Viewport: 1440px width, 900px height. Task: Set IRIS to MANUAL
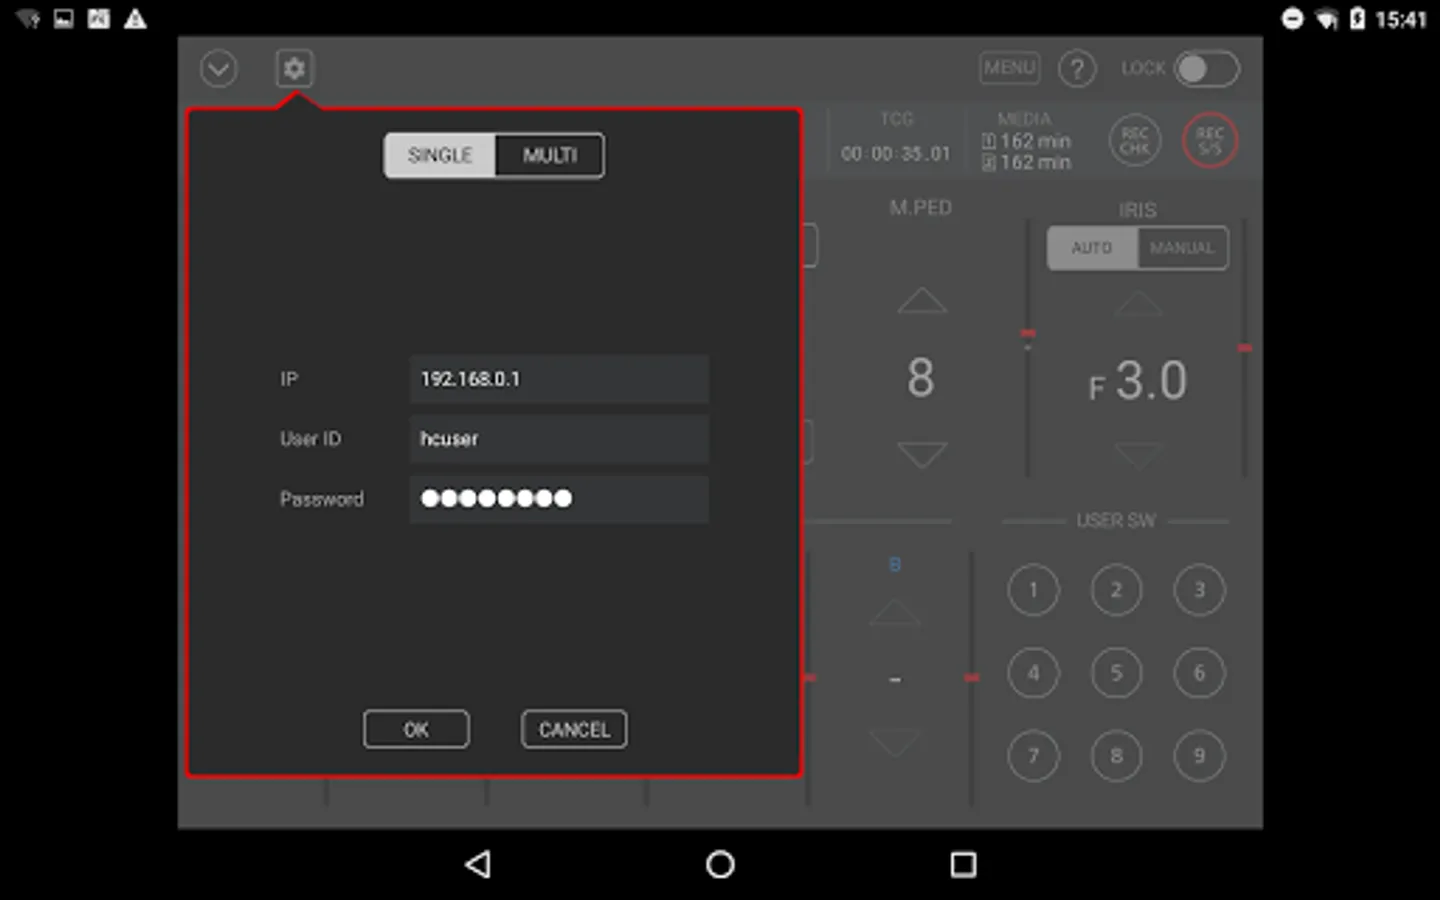pyautogui.click(x=1182, y=248)
